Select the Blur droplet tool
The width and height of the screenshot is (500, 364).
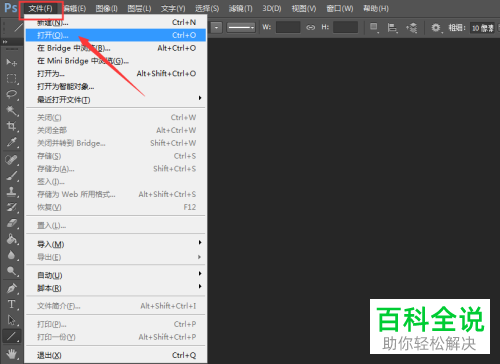(12, 255)
